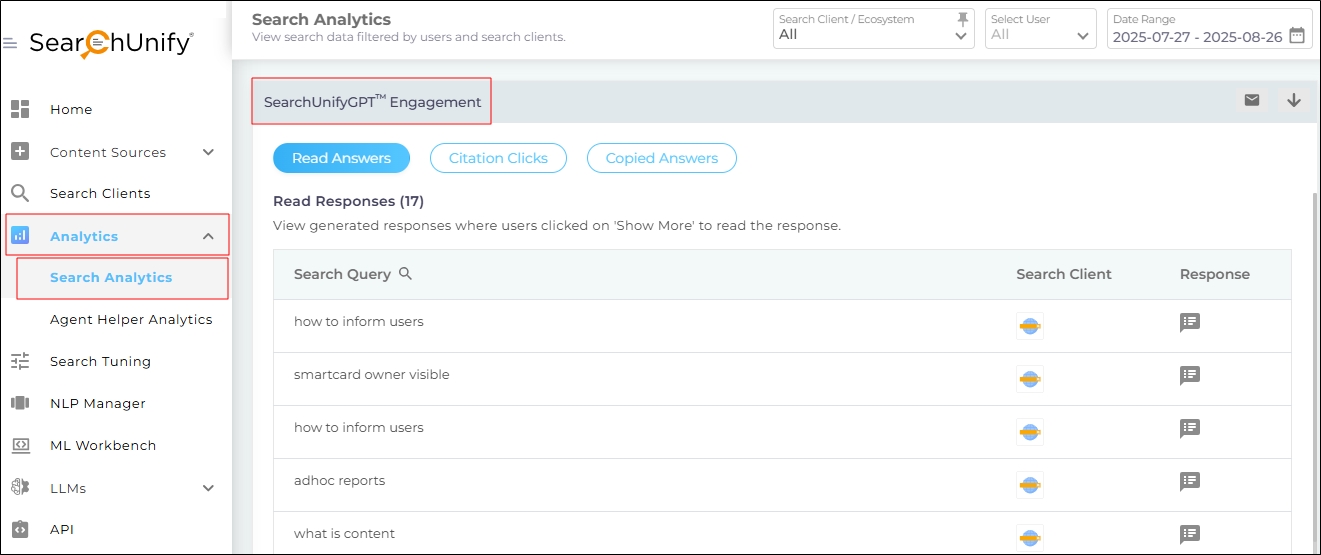1321x555 pixels.
Task: Open the Select User dropdown
Action: pos(1082,36)
